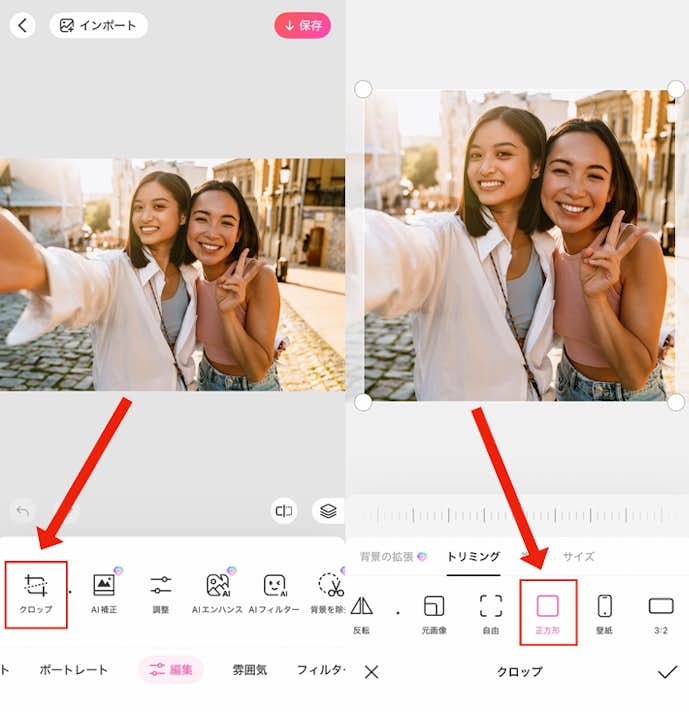Confirm the crop with the checkmark
Screen dimensions: 689x712
point(667,672)
